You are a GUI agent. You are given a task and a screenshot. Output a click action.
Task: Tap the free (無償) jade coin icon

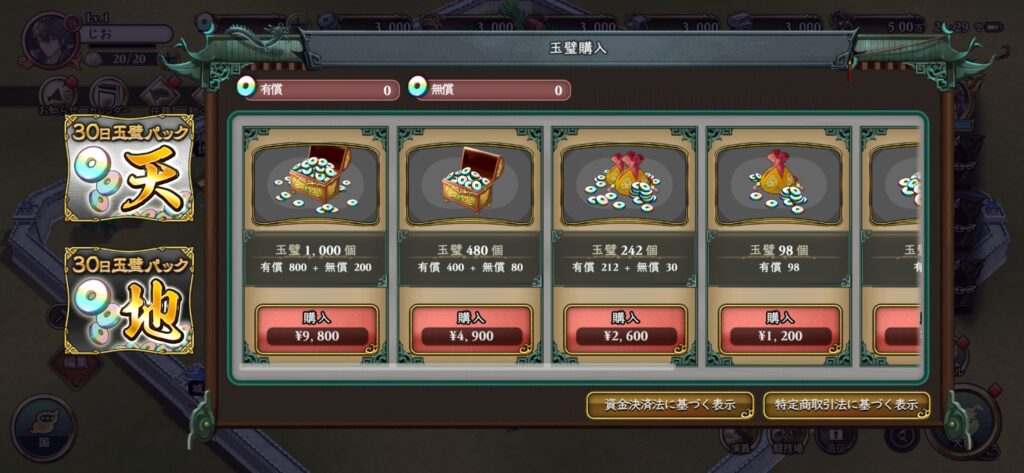pyautogui.click(x=418, y=87)
